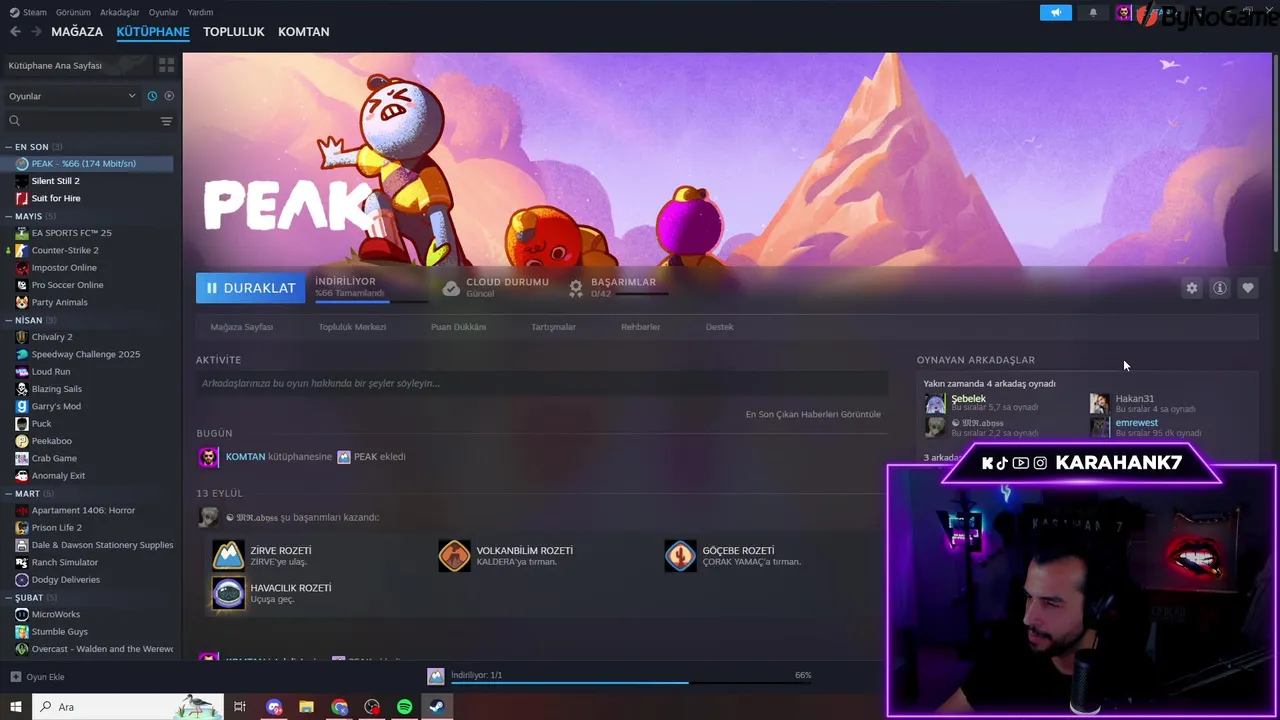Open the Görünüm menu
1280x720 pixels.
pyautogui.click(x=73, y=12)
